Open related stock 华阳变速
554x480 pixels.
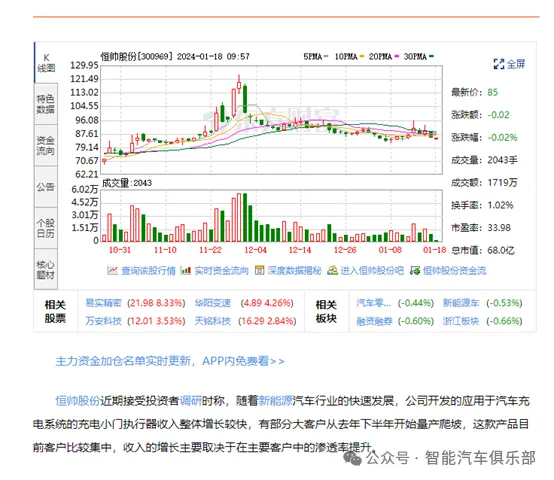[x=213, y=303]
